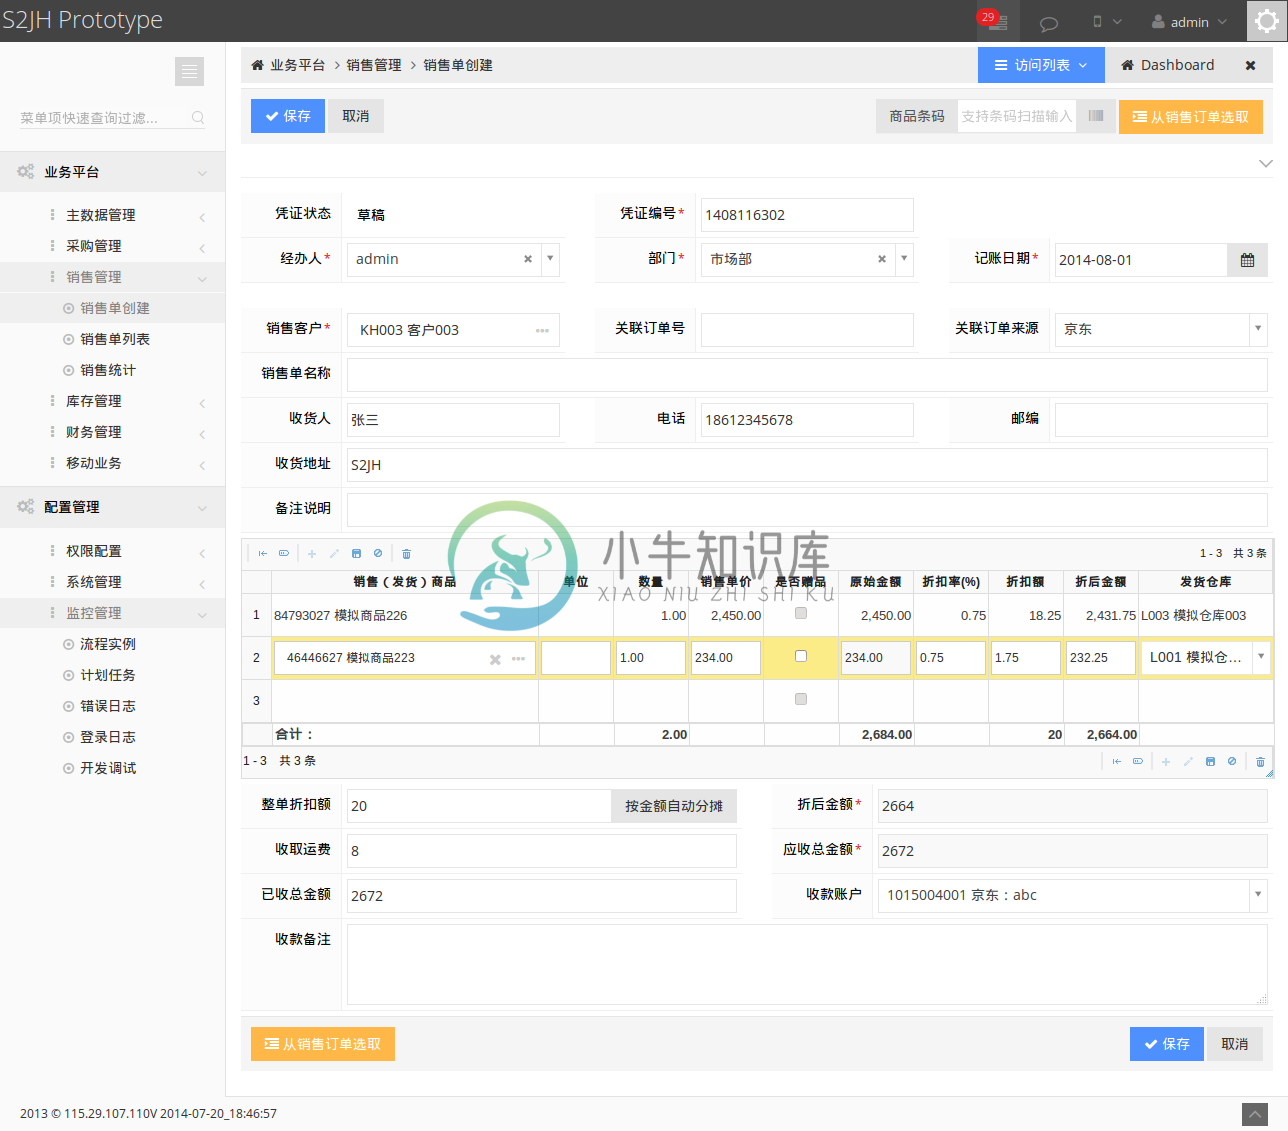Open 销售单列表 sidebar item
Screen dimensions: 1288x1131
click(x=114, y=339)
